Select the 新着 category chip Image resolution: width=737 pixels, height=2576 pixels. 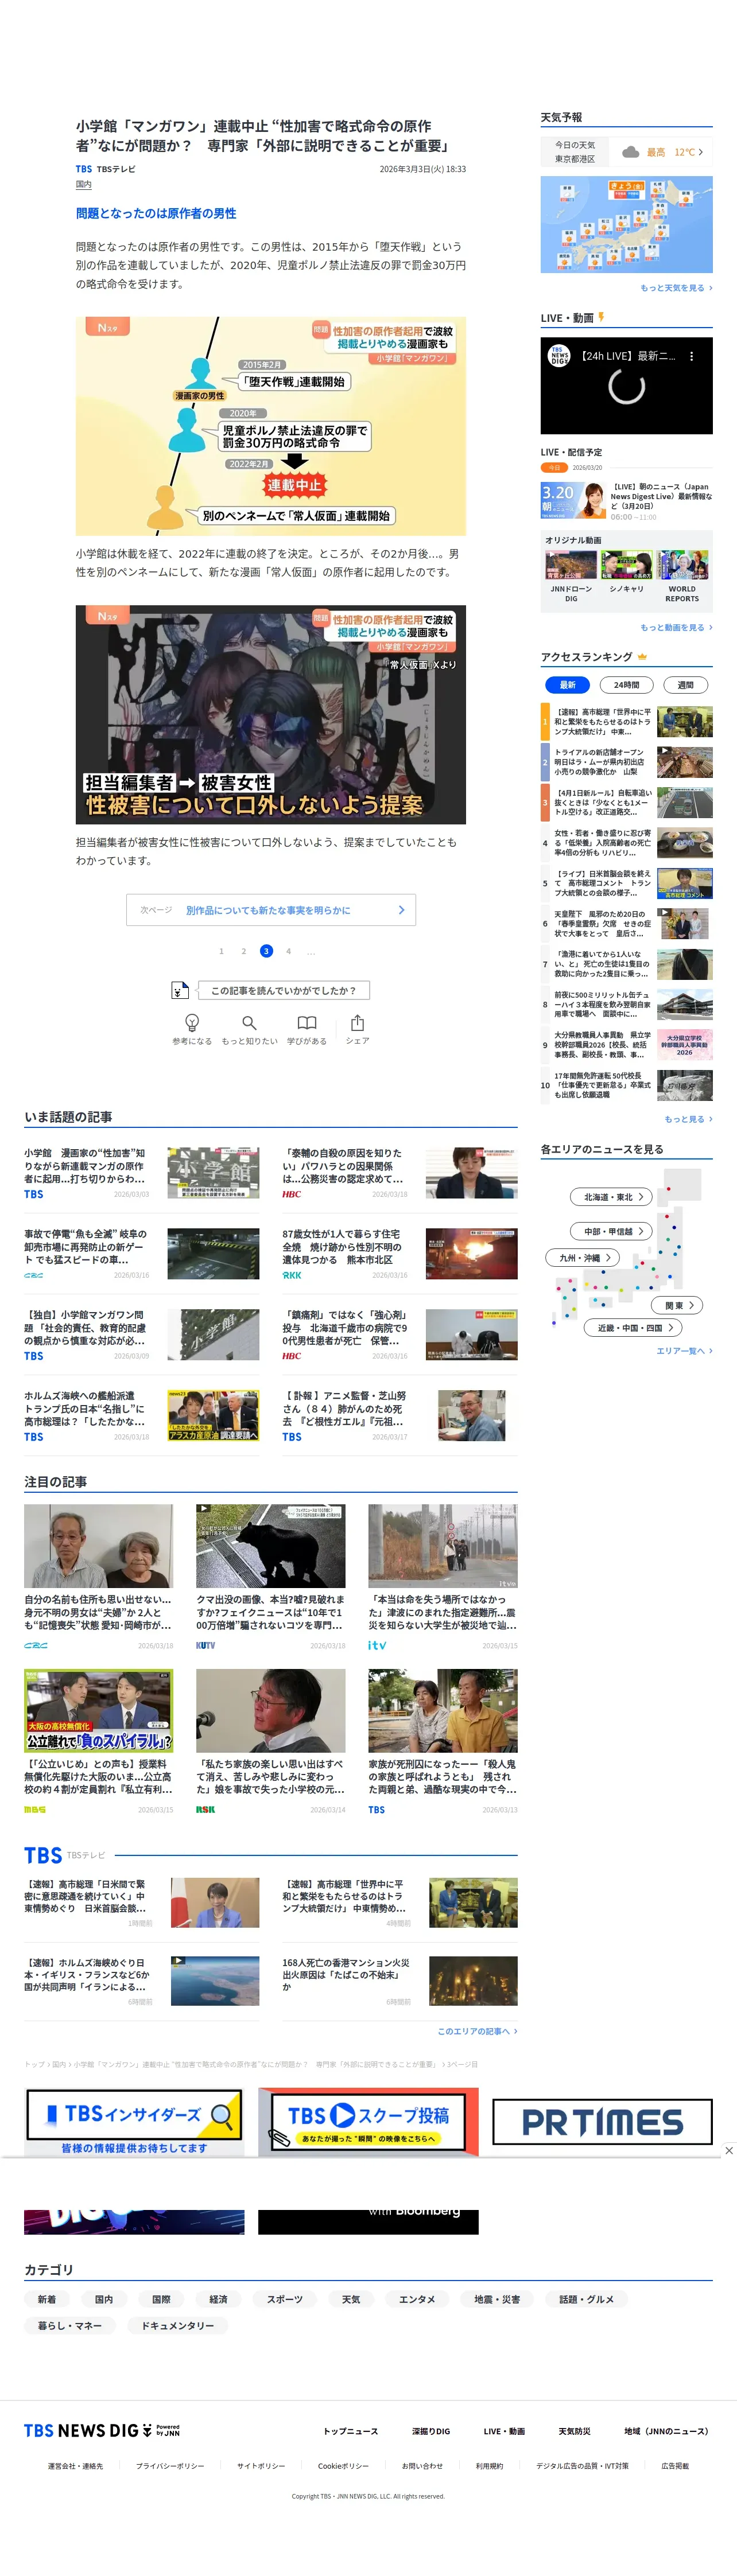pos(47,2299)
